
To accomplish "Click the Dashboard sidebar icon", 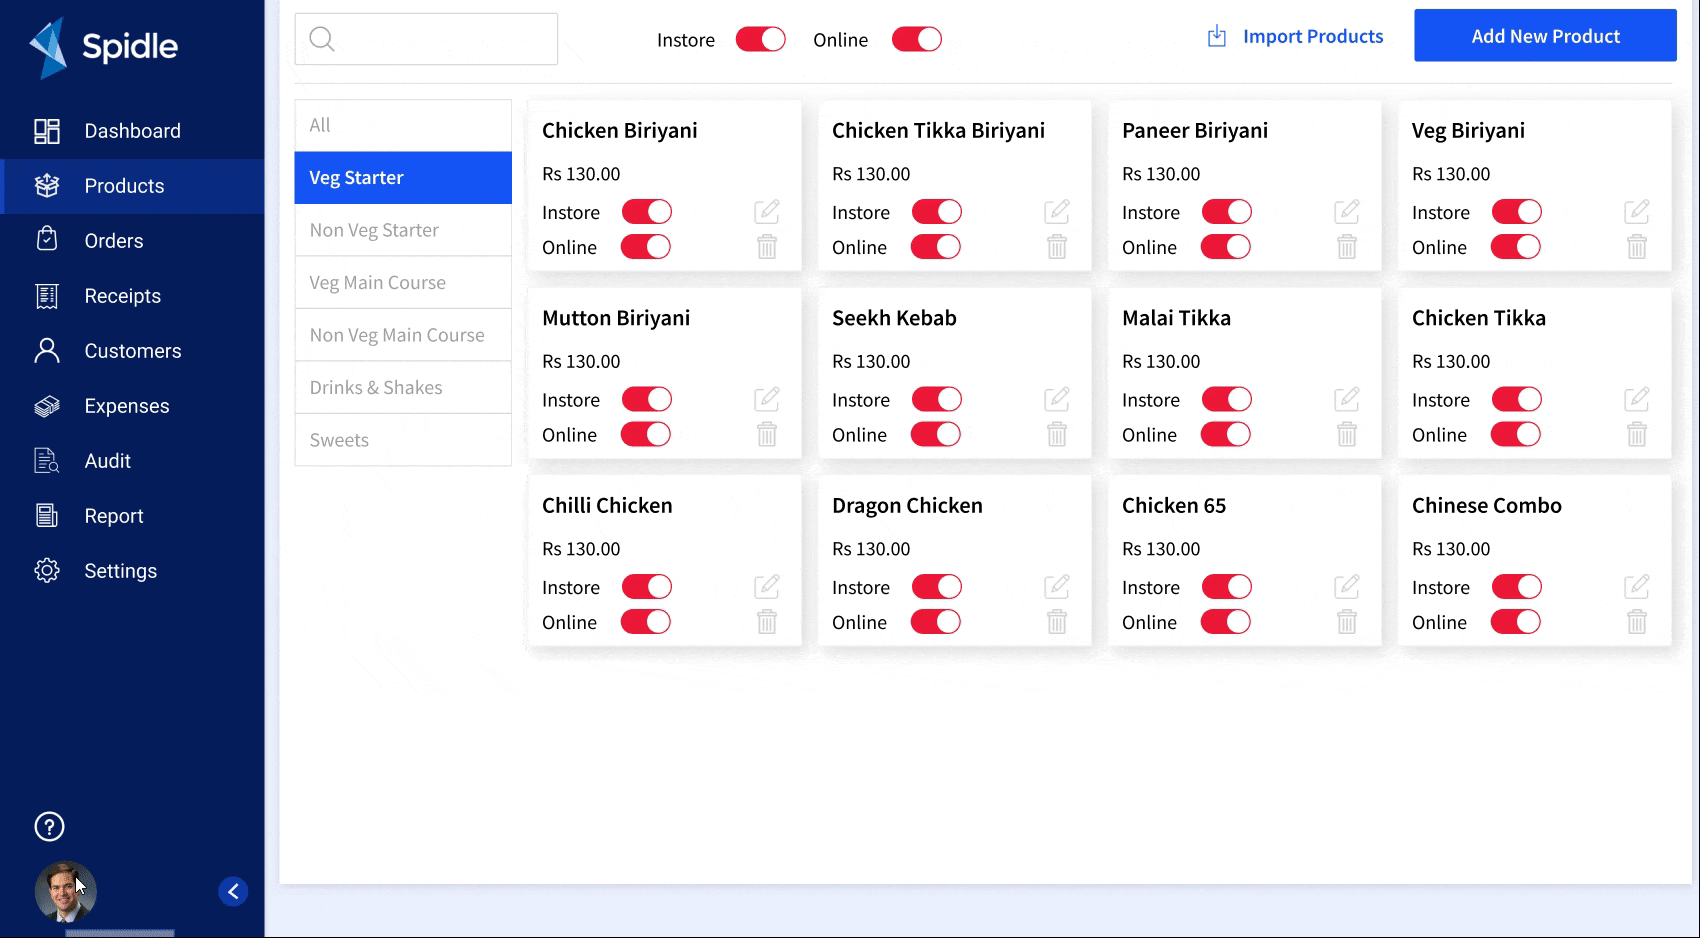I will point(47,131).
